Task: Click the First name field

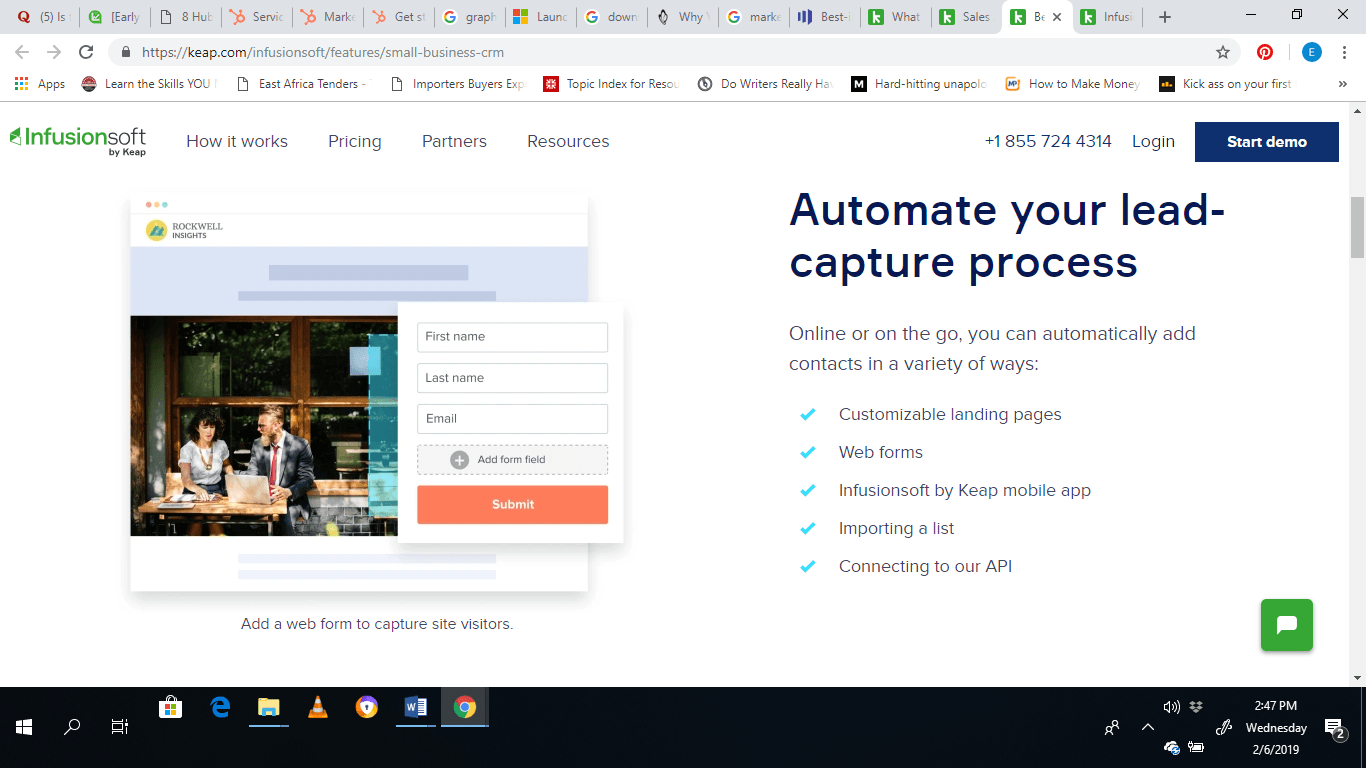Action: coord(512,337)
